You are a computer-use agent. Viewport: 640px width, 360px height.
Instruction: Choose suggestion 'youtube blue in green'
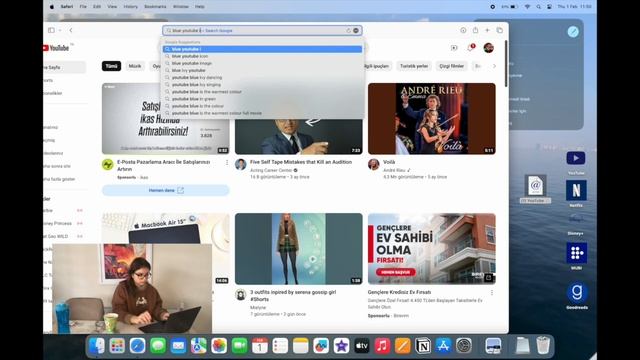(x=262, y=99)
